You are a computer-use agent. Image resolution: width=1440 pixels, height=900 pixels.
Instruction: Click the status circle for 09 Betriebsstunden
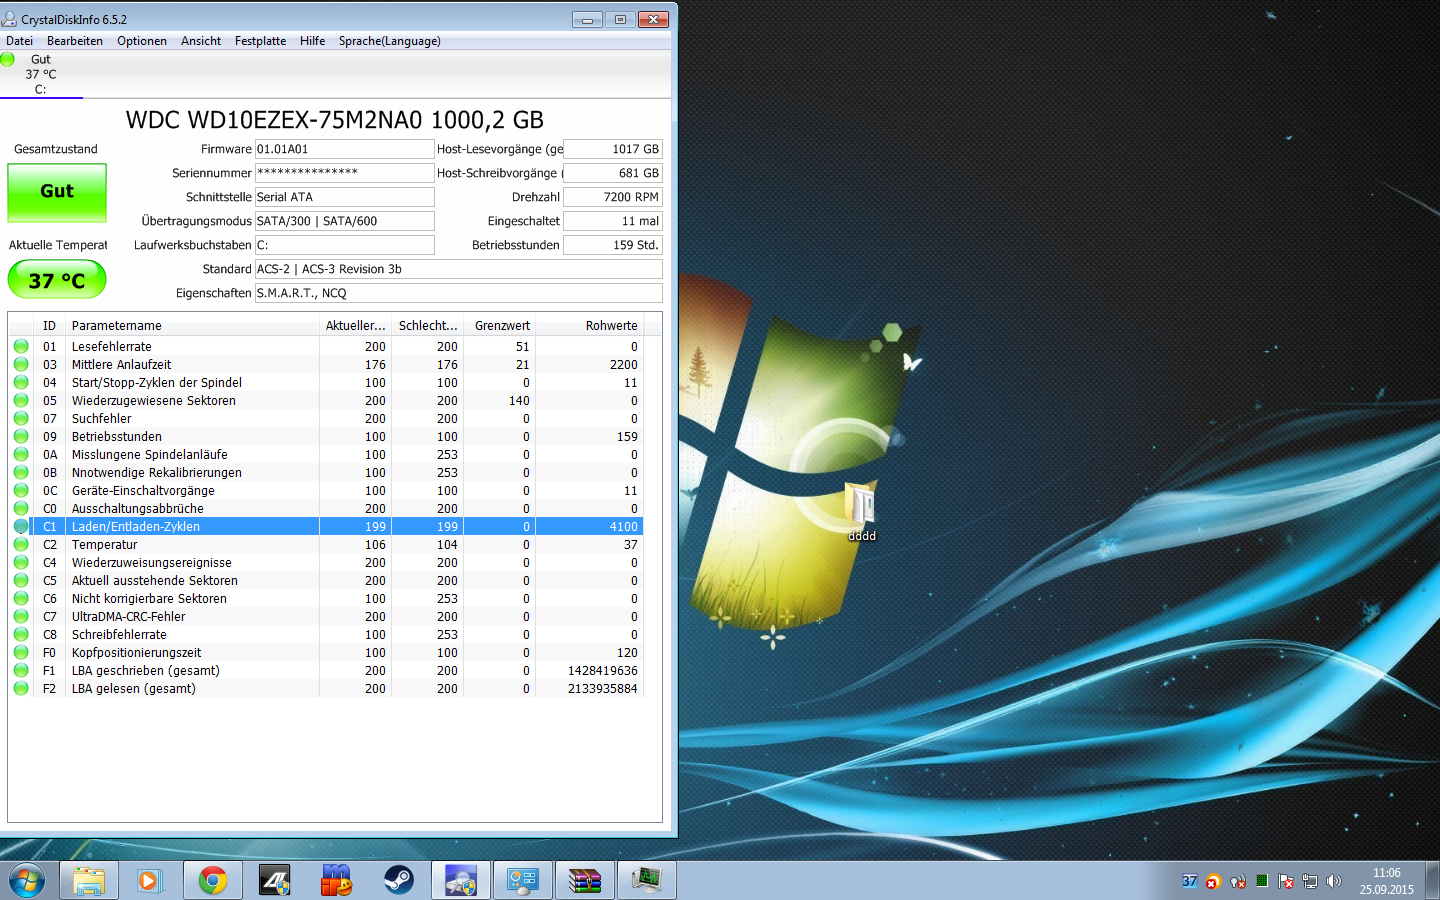(20, 436)
